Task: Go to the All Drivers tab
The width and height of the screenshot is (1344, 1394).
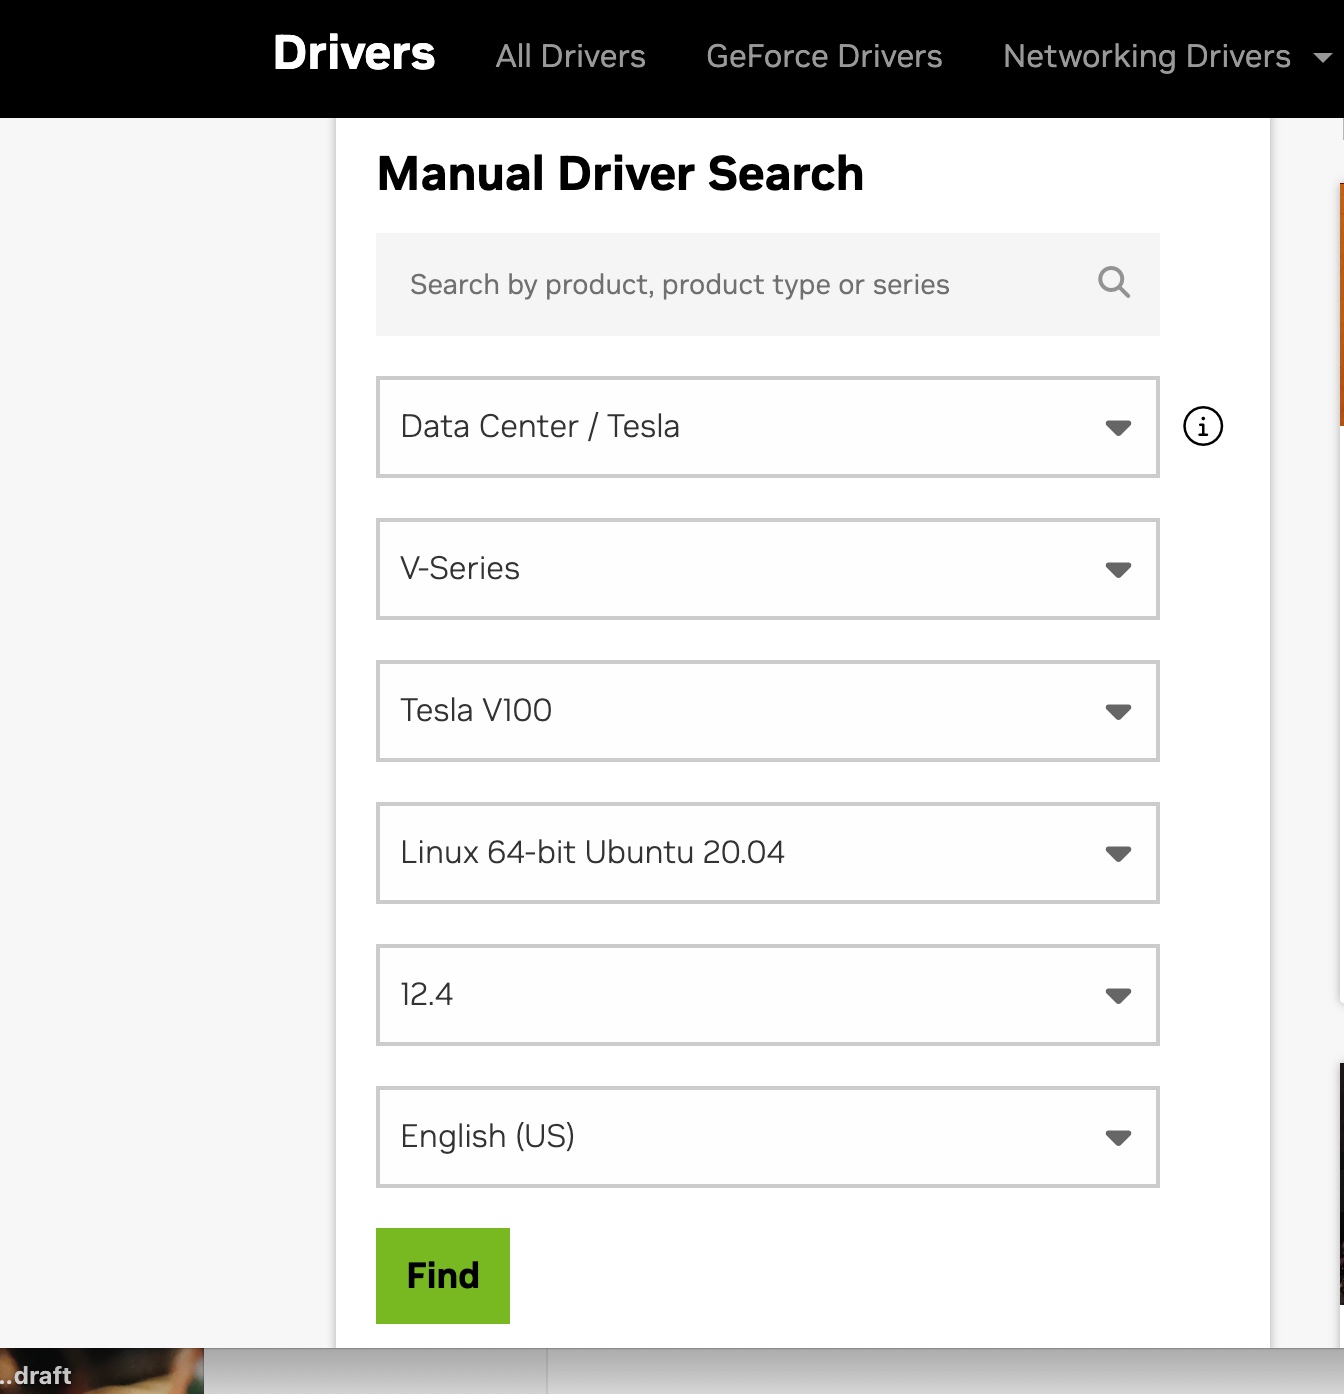Action: click(570, 56)
